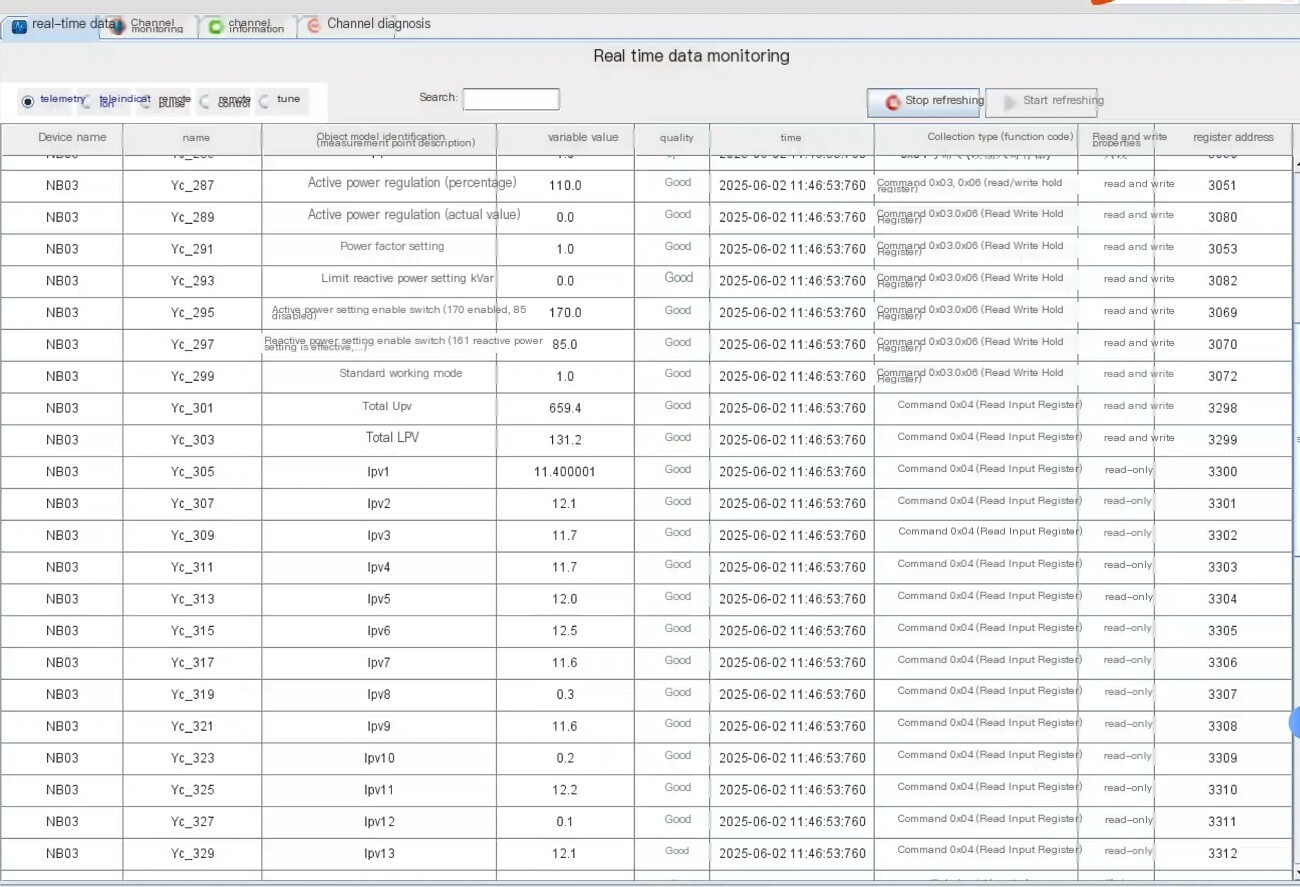Image resolution: width=1300 pixels, height=887 pixels.
Task: Select the telemetry radio button
Action: coord(28,101)
